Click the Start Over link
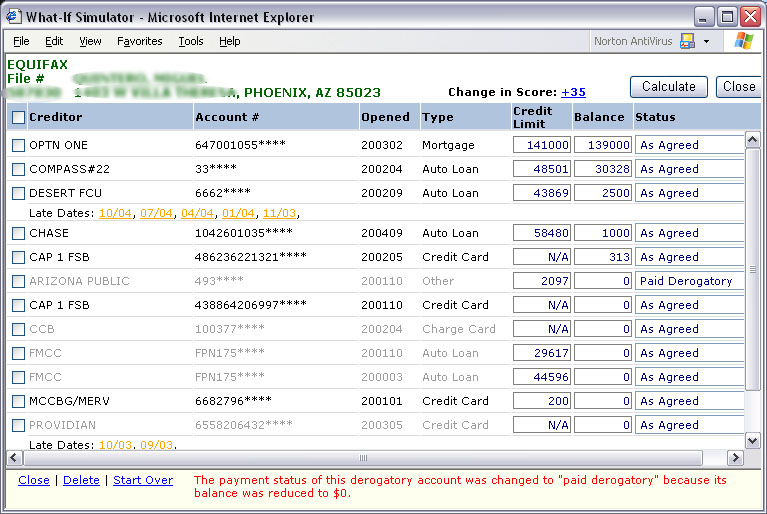Image resolution: width=767 pixels, height=514 pixels. point(143,480)
